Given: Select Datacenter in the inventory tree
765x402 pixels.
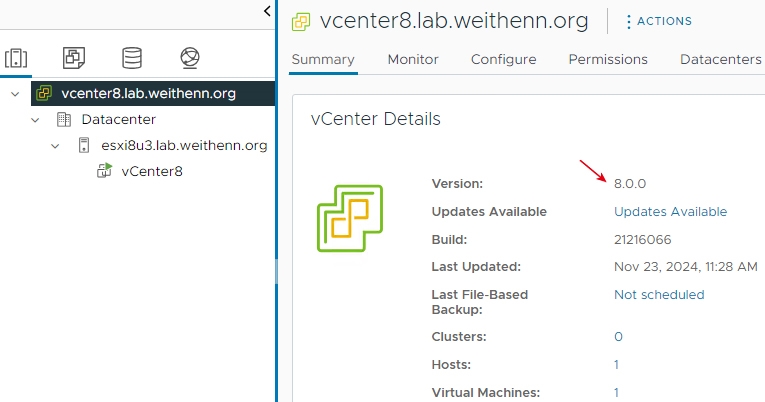Looking at the screenshot, I should coord(119,119).
